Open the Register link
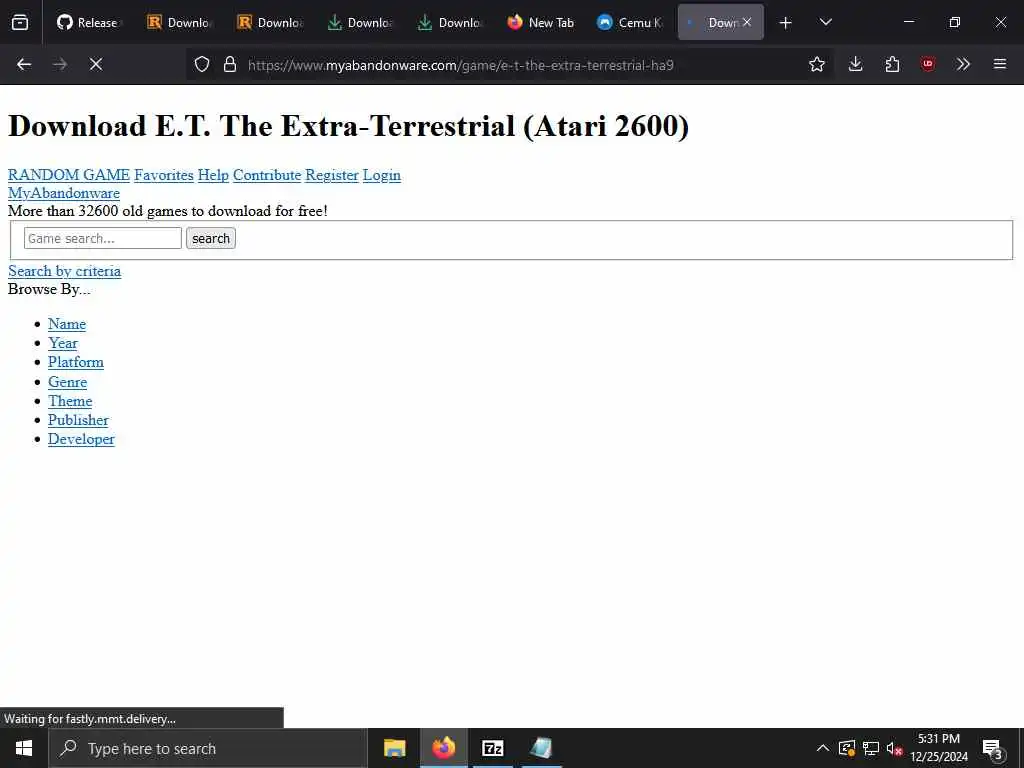 click(332, 175)
